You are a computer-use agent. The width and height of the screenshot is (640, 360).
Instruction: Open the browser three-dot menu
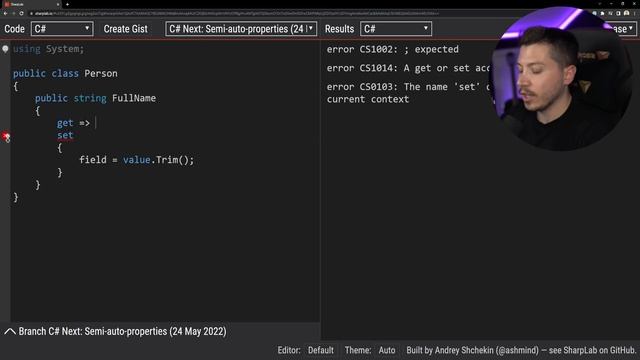pos(635,13)
